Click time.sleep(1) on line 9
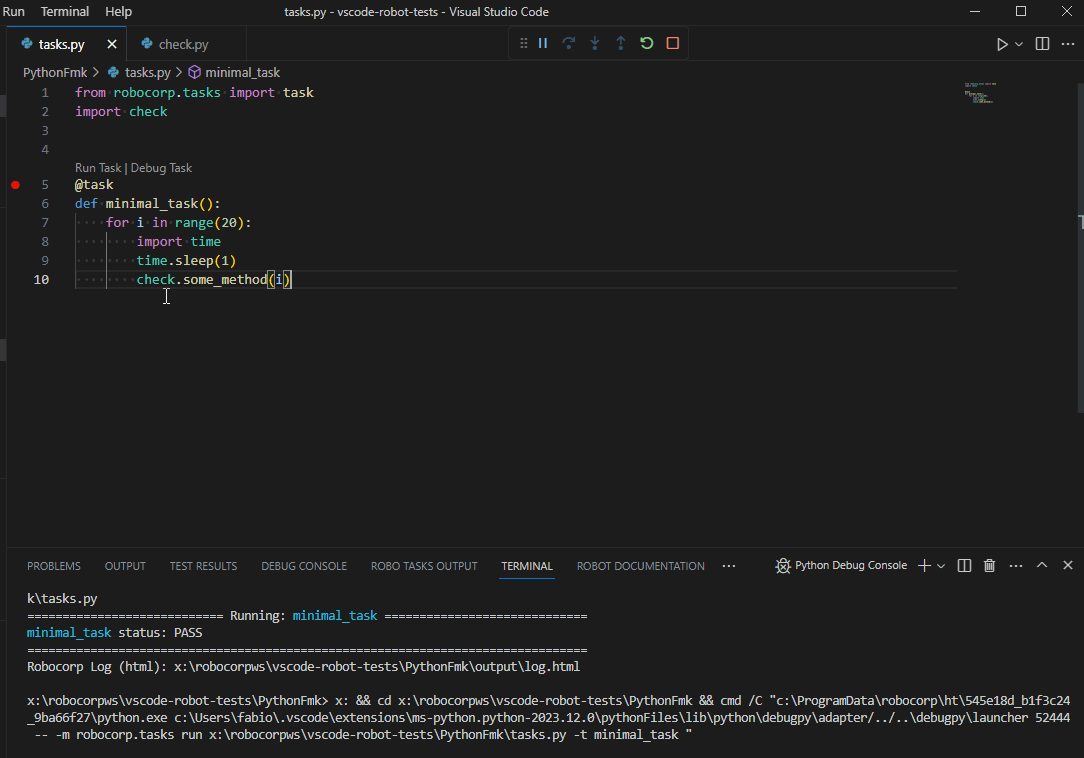1084x758 pixels. 186,261
